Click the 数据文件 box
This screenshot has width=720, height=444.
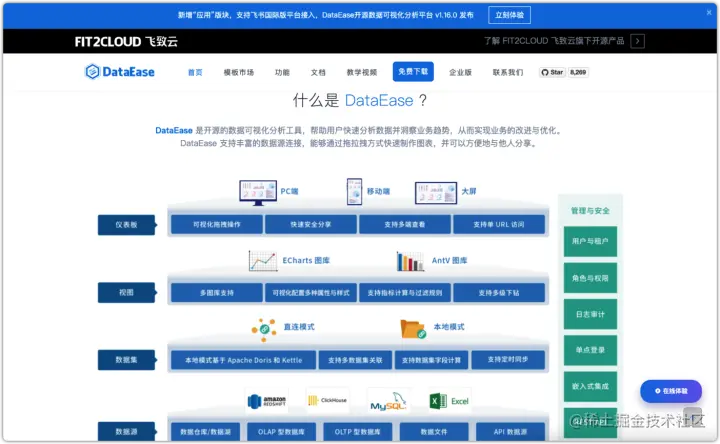coord(434,432)
